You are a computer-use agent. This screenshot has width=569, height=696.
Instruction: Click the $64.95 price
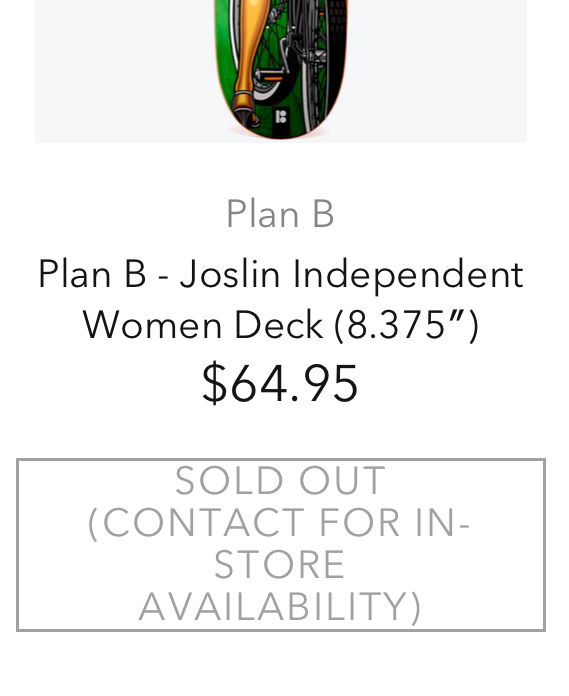[280, 383]
